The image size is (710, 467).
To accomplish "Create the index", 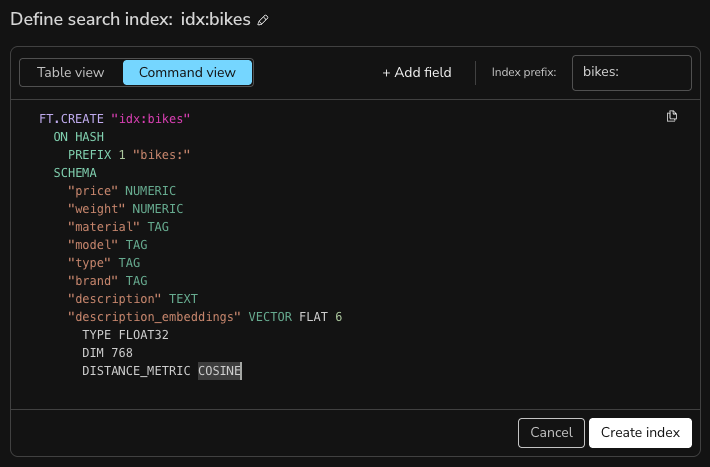I will pyautogui.click(x=640, y=433).
